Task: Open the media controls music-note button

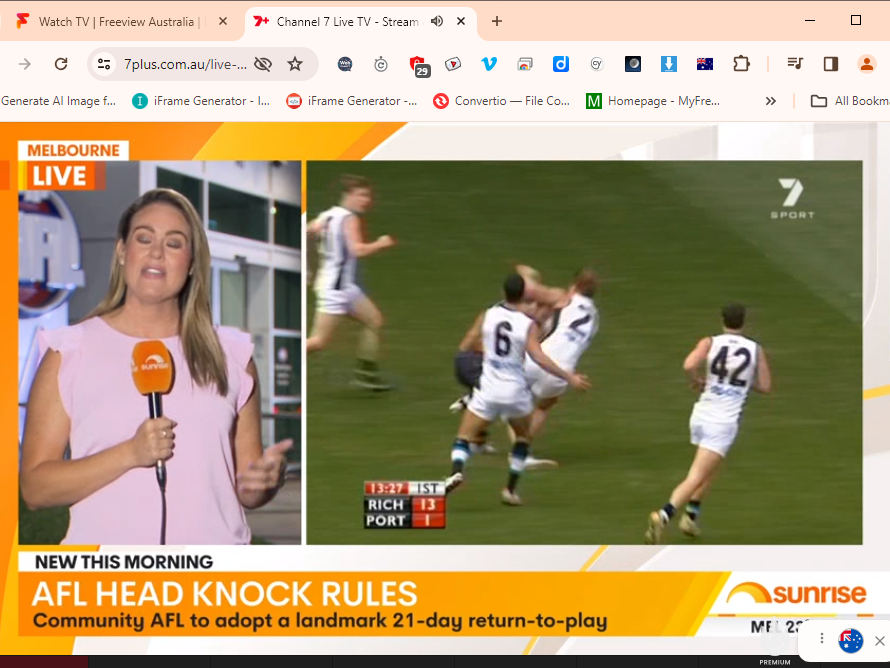Action: coord(795,64)
